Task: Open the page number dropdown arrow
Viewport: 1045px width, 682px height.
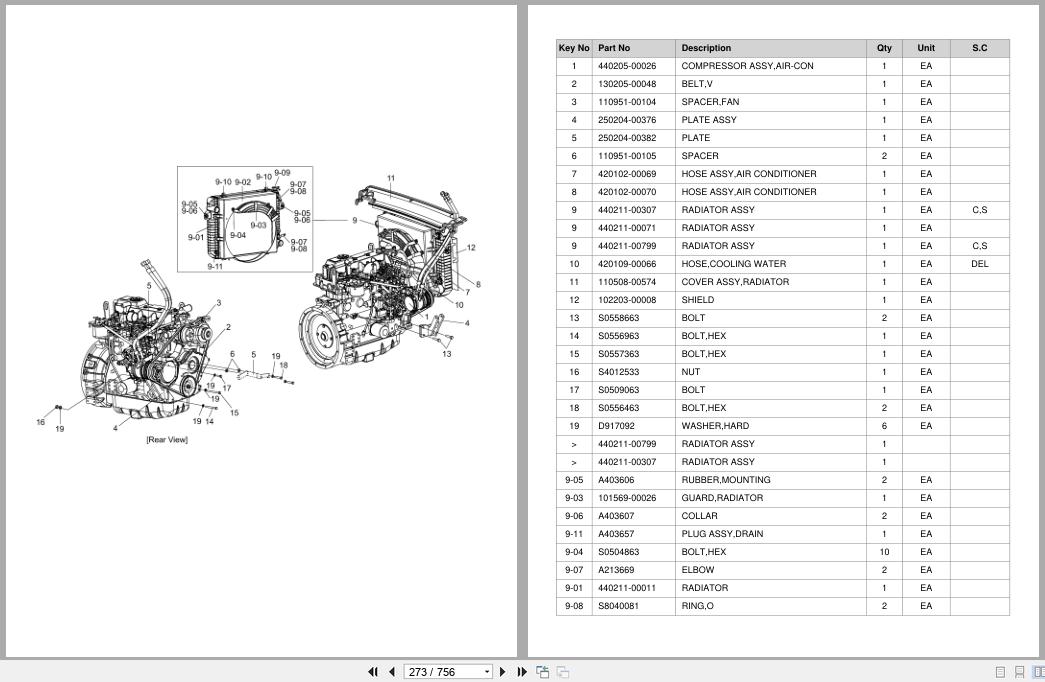Action: tap(487, 672)
